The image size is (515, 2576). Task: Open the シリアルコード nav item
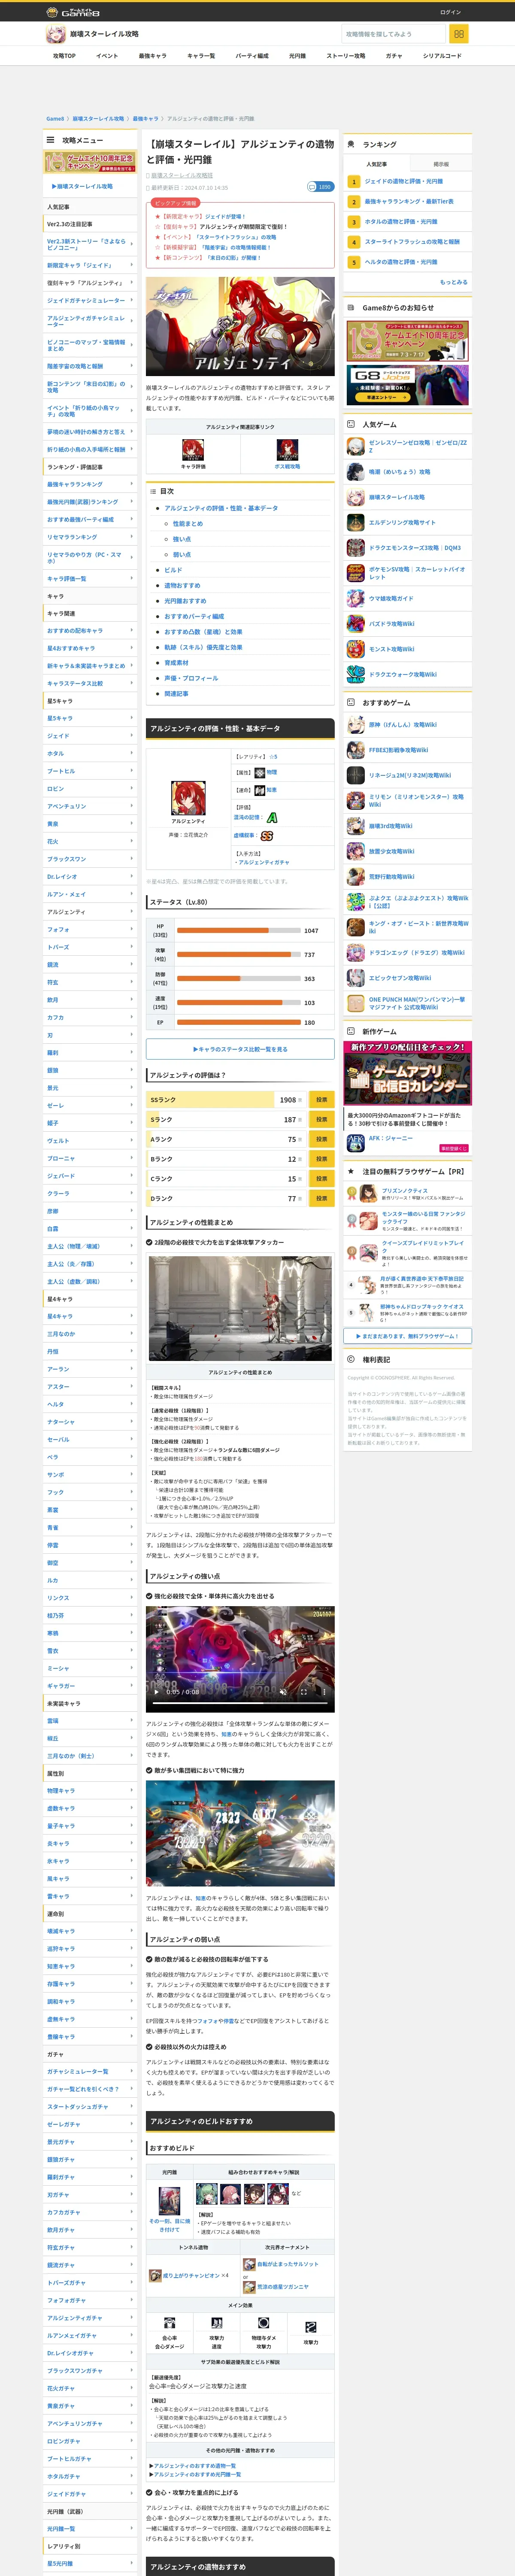click(x=442, y=56)
